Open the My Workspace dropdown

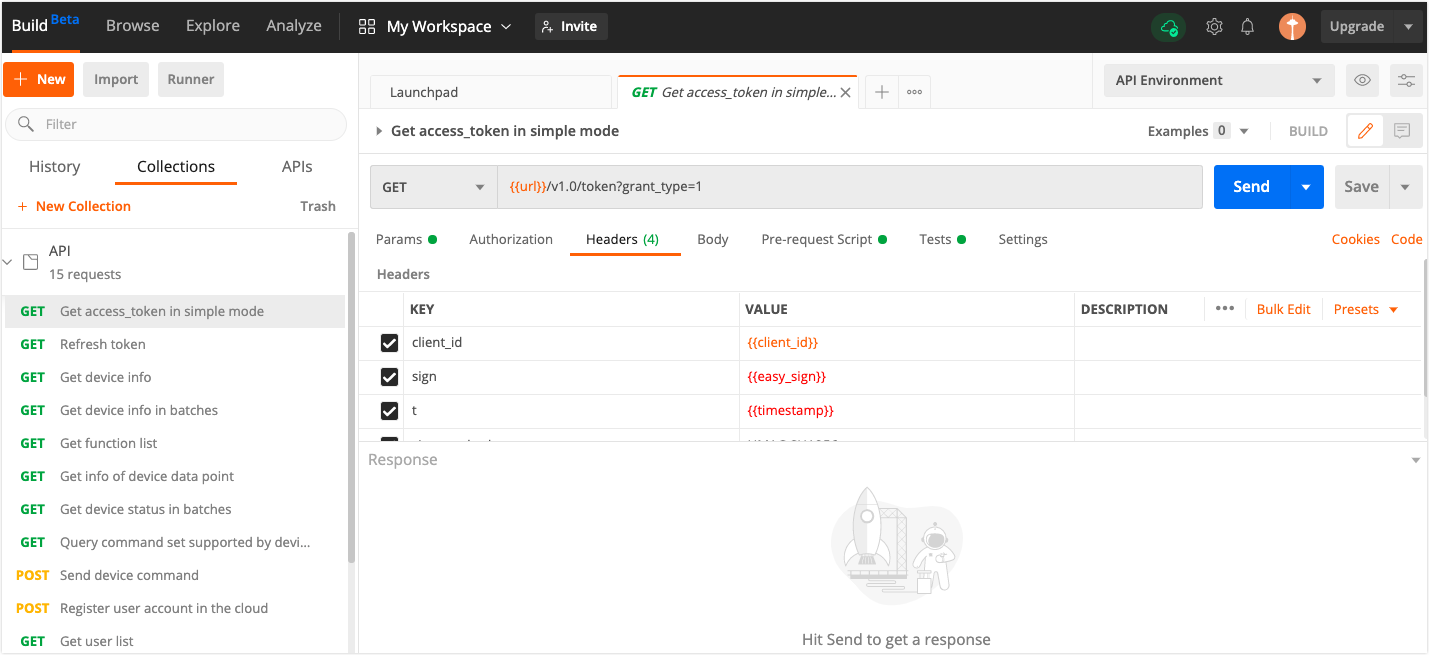tap(449, 27)
